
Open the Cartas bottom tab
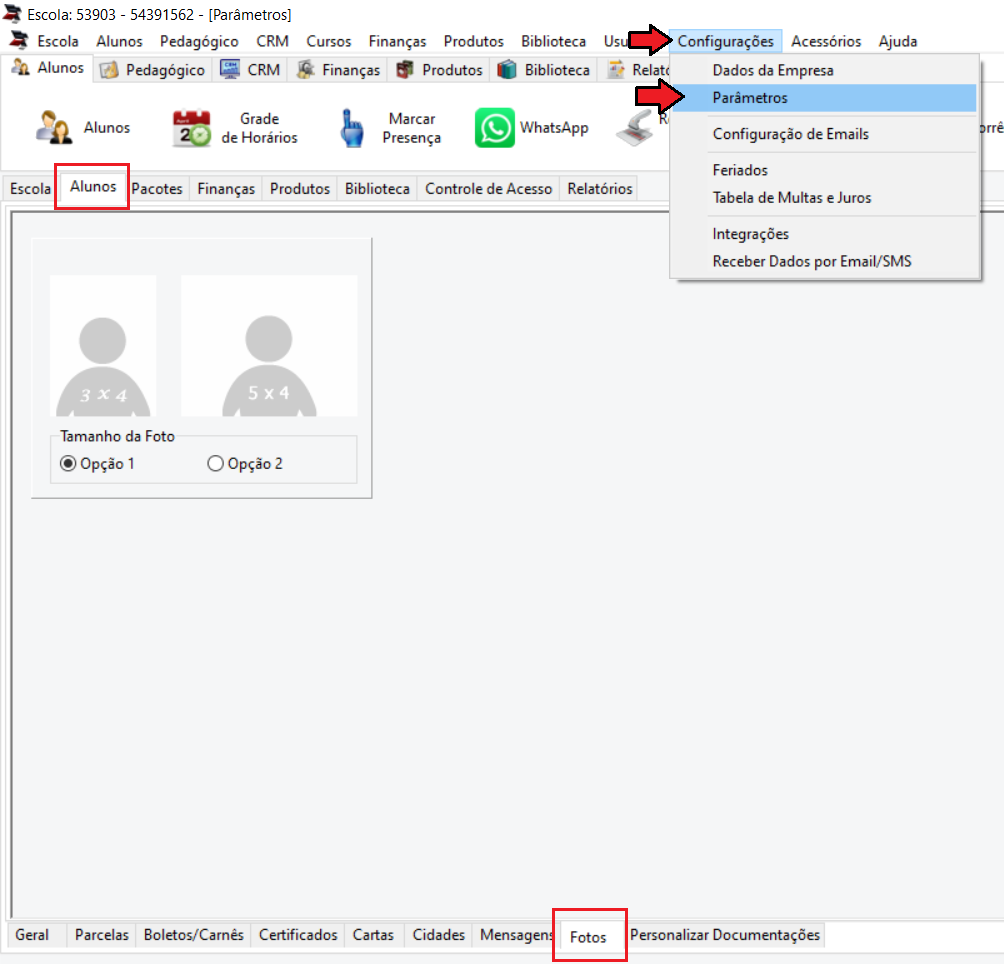tap(373, 935)
